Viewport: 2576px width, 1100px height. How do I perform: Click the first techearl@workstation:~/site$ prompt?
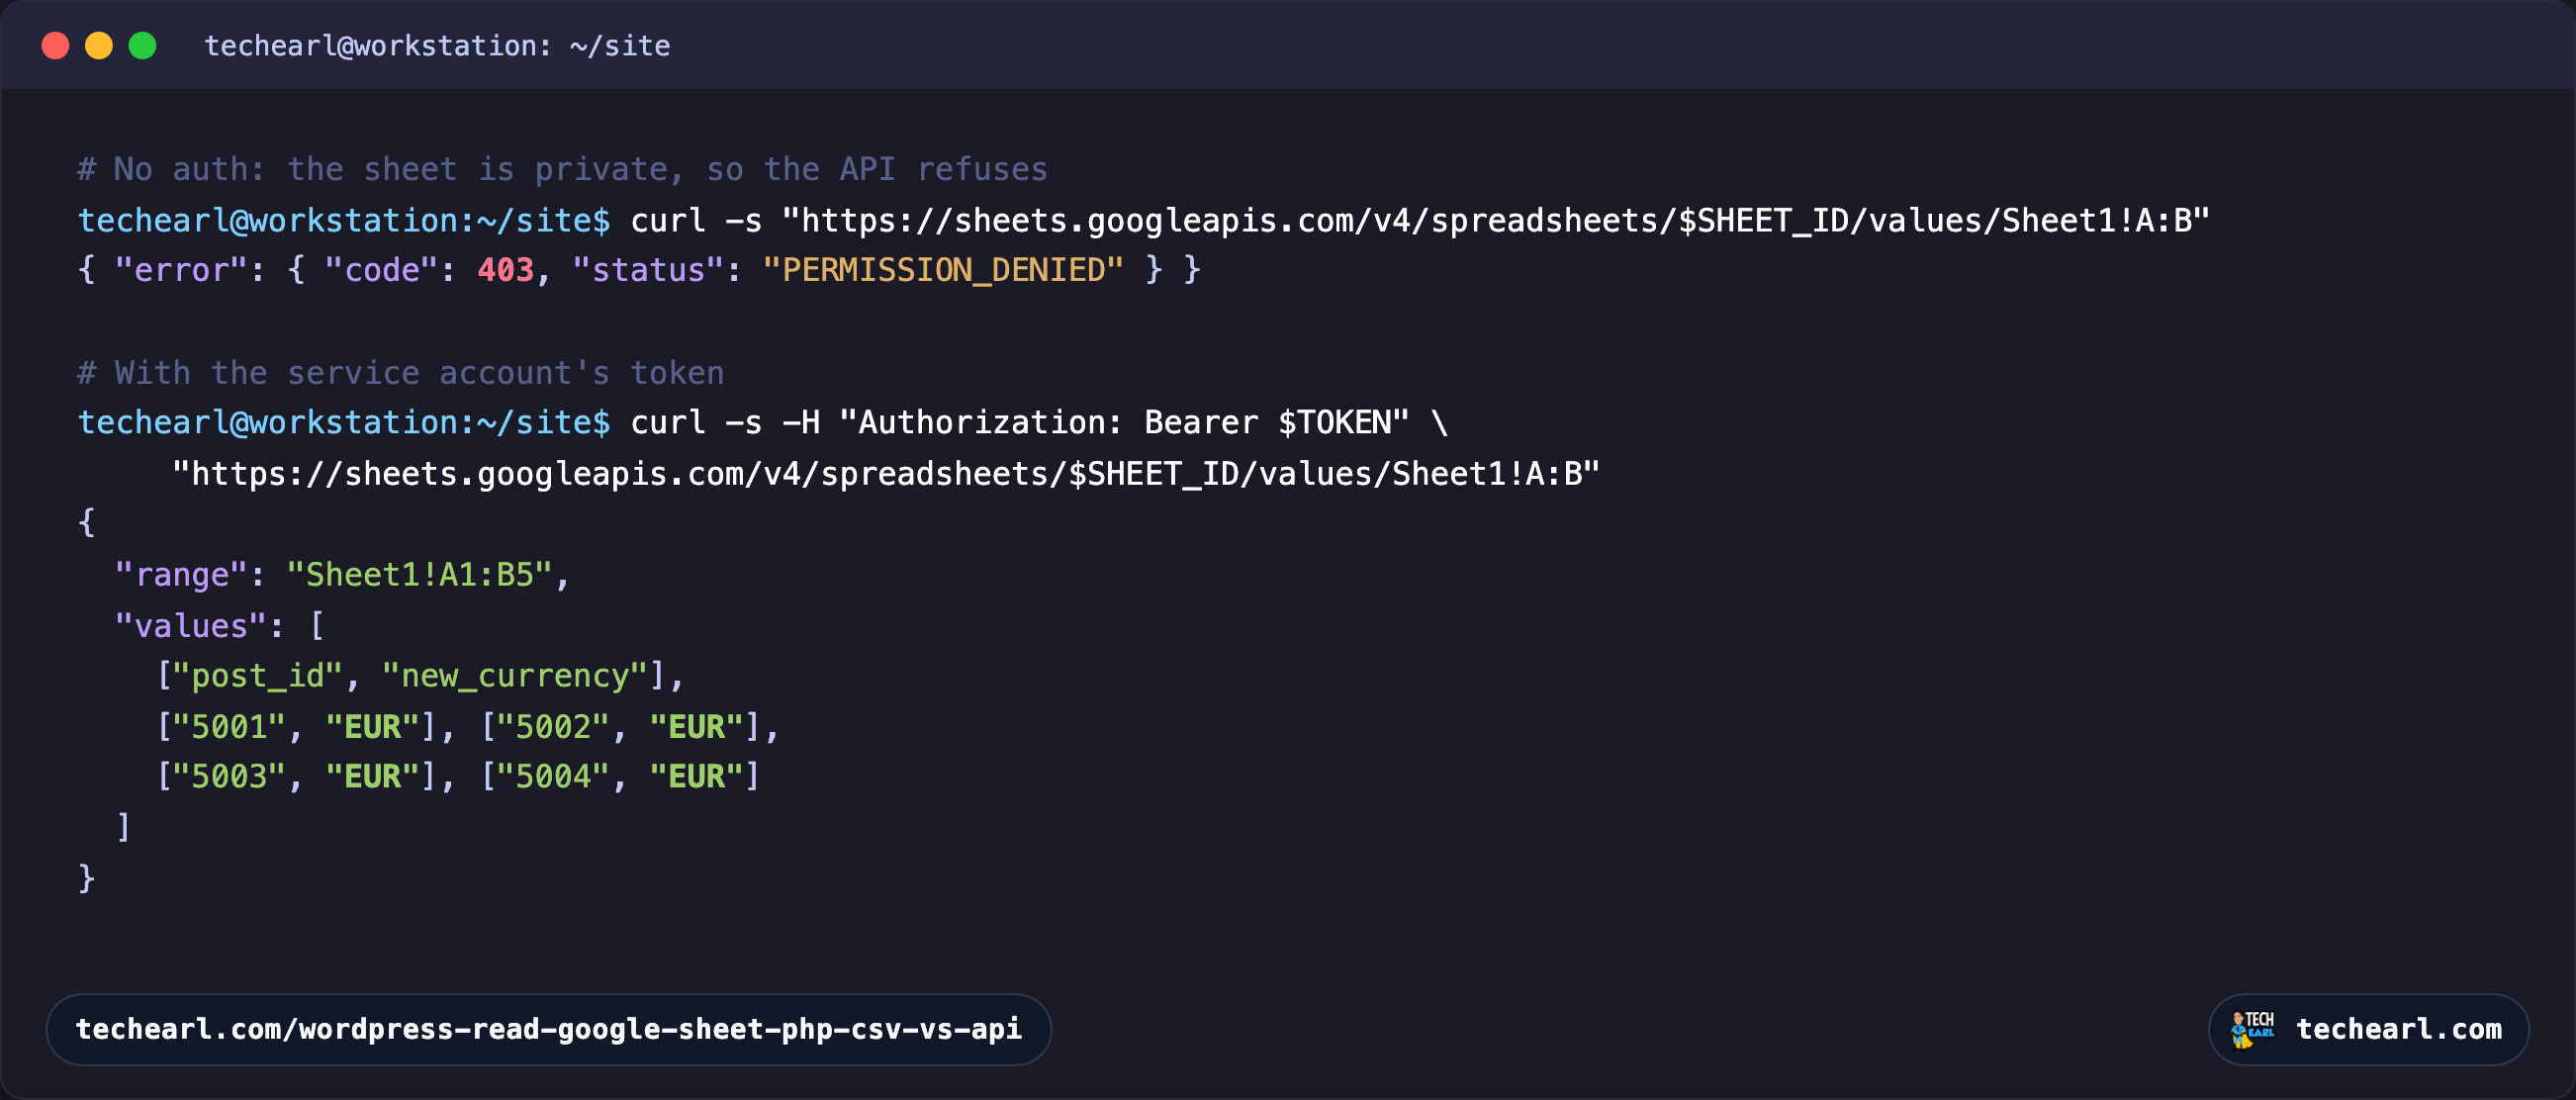click(344, 220)
